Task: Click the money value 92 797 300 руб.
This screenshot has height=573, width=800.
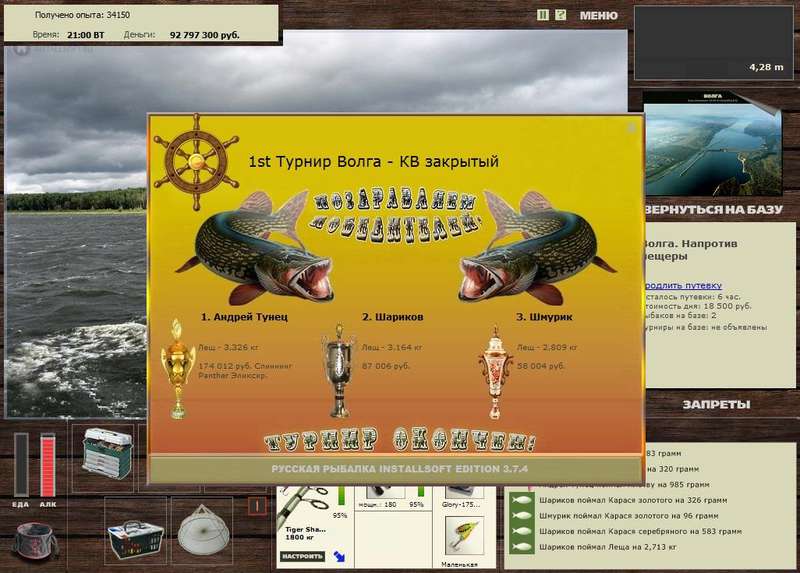Action: 205,35
